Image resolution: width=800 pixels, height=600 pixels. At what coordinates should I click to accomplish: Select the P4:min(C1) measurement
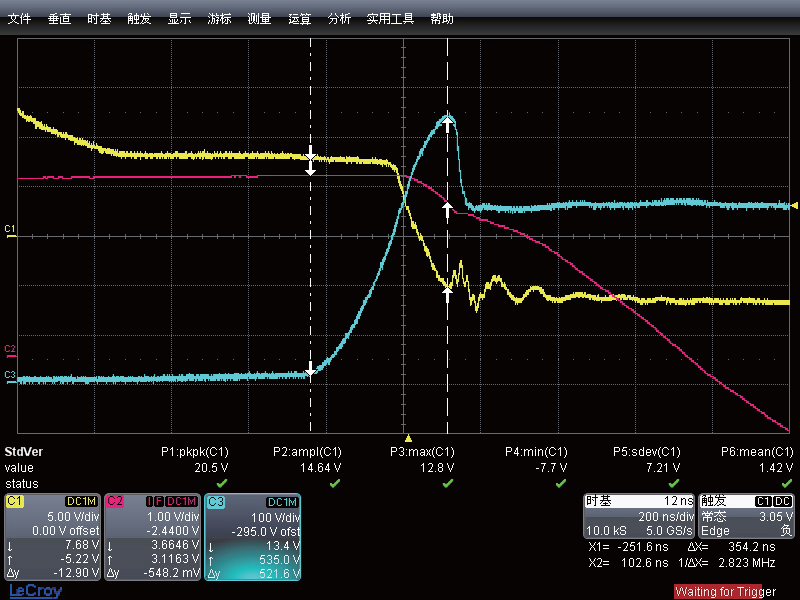point(536,452)
